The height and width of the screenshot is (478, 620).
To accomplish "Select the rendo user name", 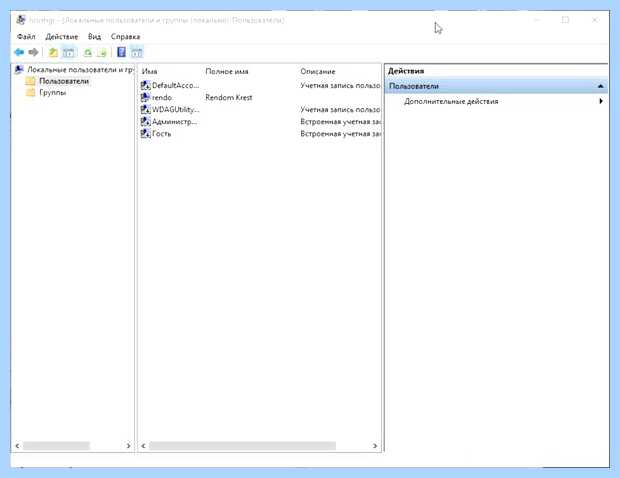I will pyautogui.click(x=162, y=97).
